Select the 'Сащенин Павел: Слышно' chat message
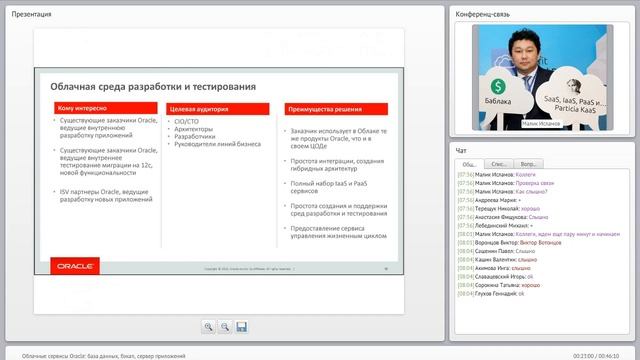 point(496,251)
